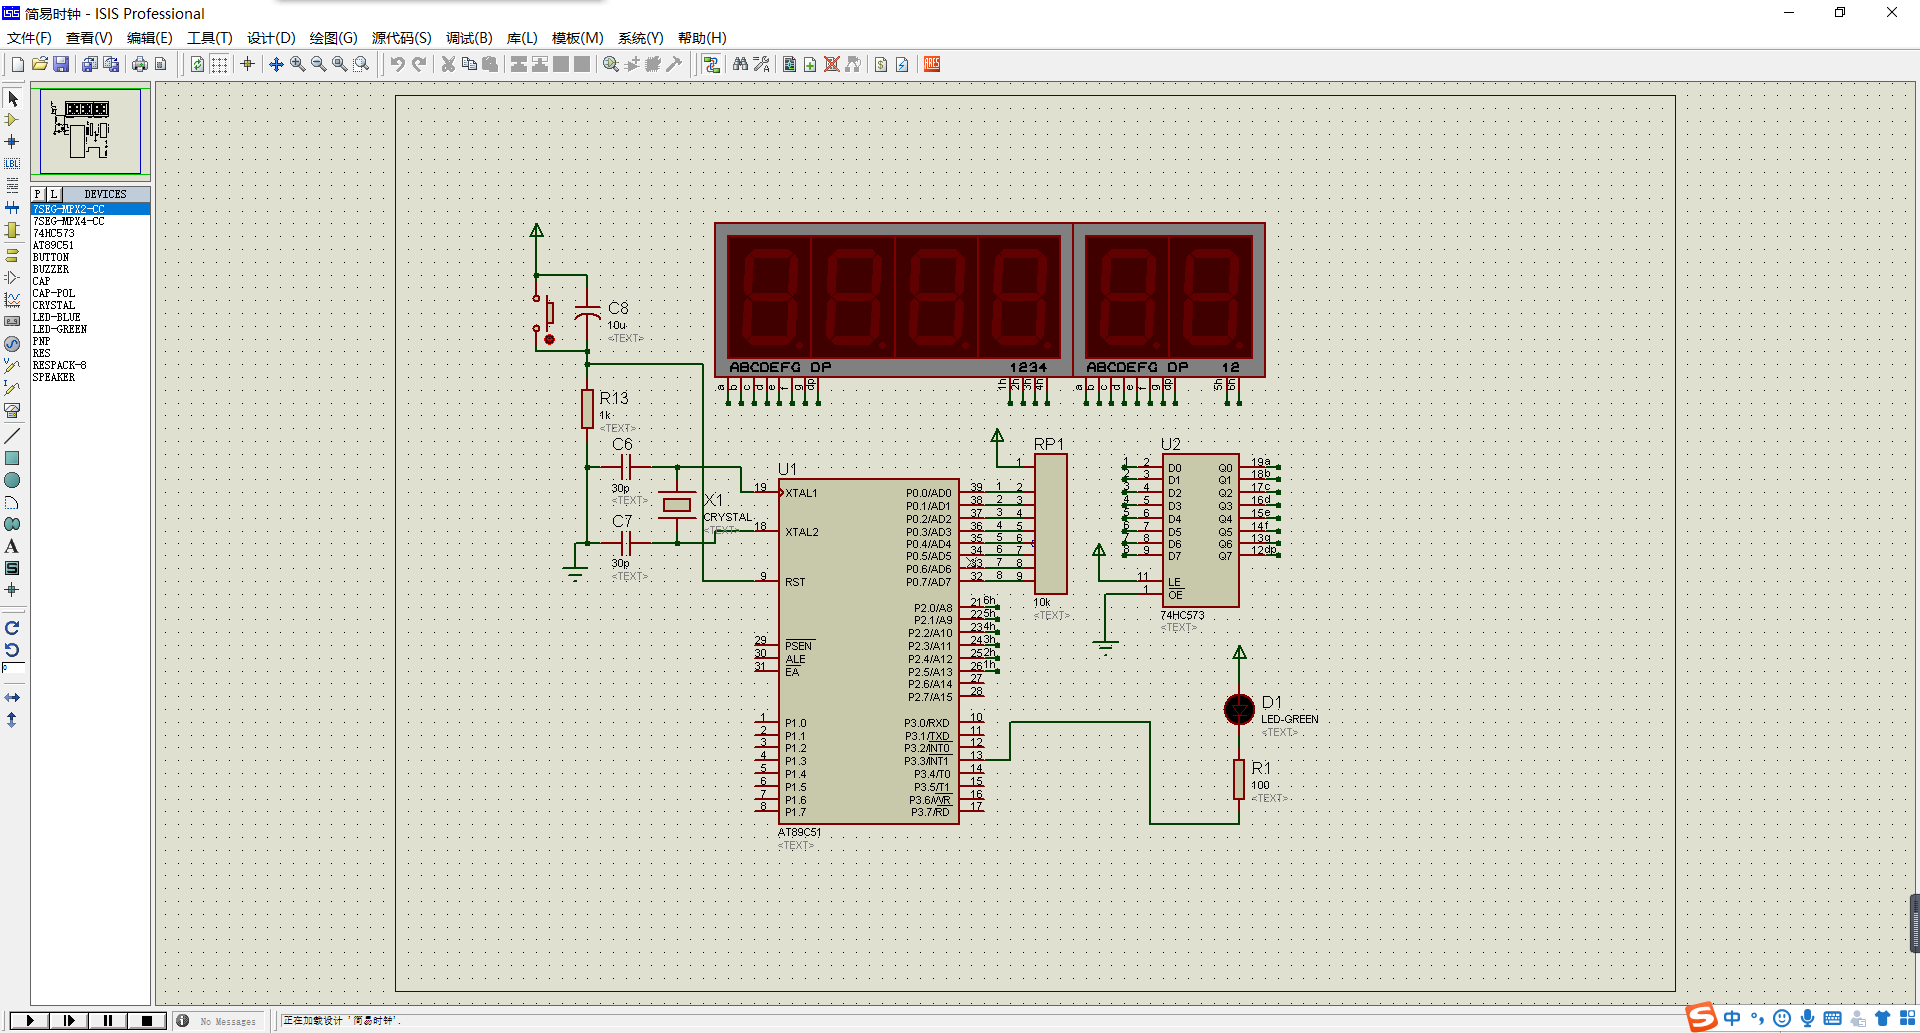Toggle the Wire Autorouter
This screenshot has width=1920, height=1033.
coord(711,64)
